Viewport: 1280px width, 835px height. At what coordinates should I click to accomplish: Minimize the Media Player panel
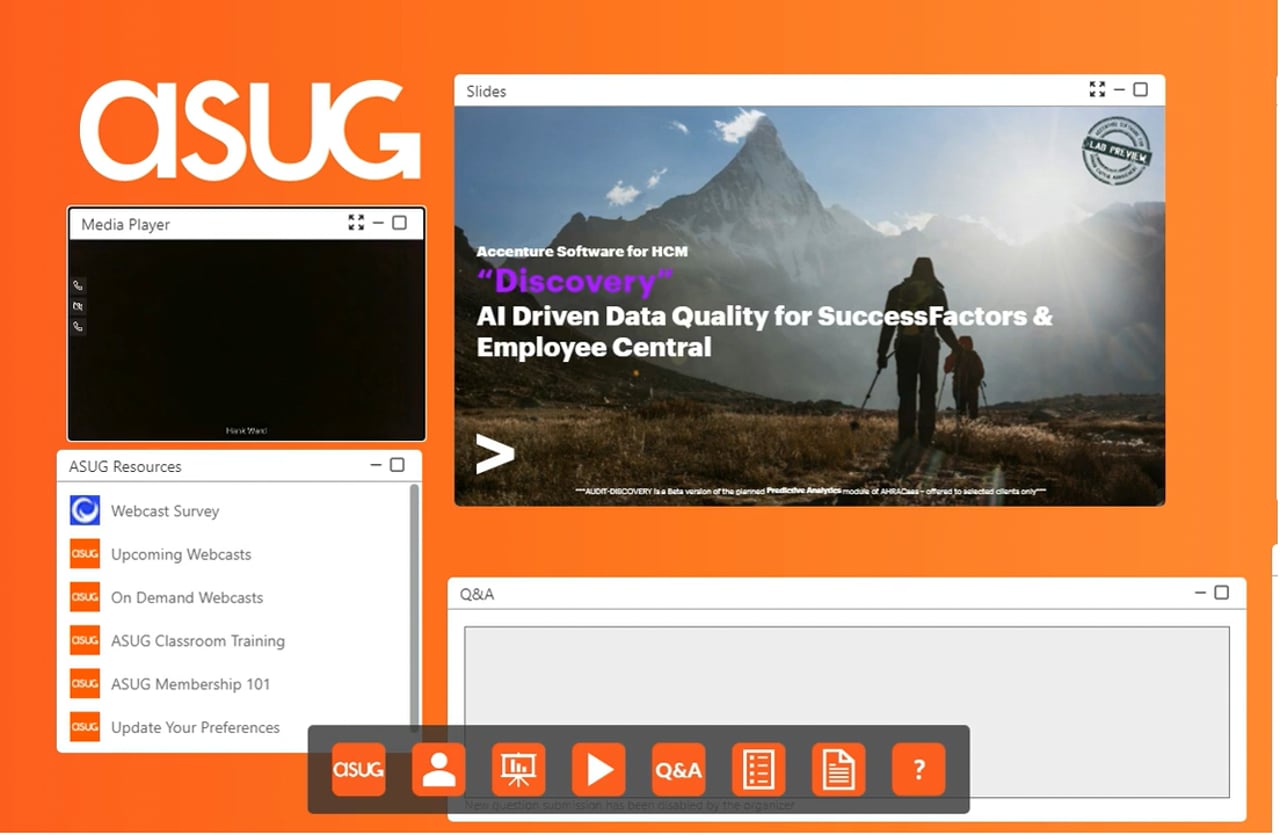(x=378, y=223)
